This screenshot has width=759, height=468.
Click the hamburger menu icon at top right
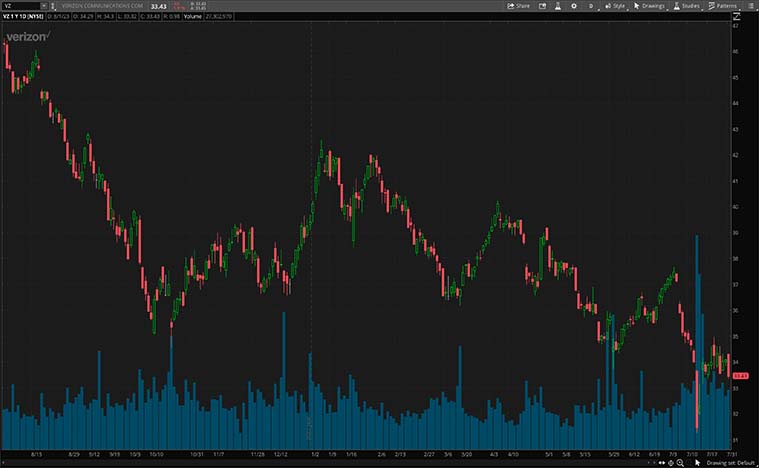click(750, 6)
